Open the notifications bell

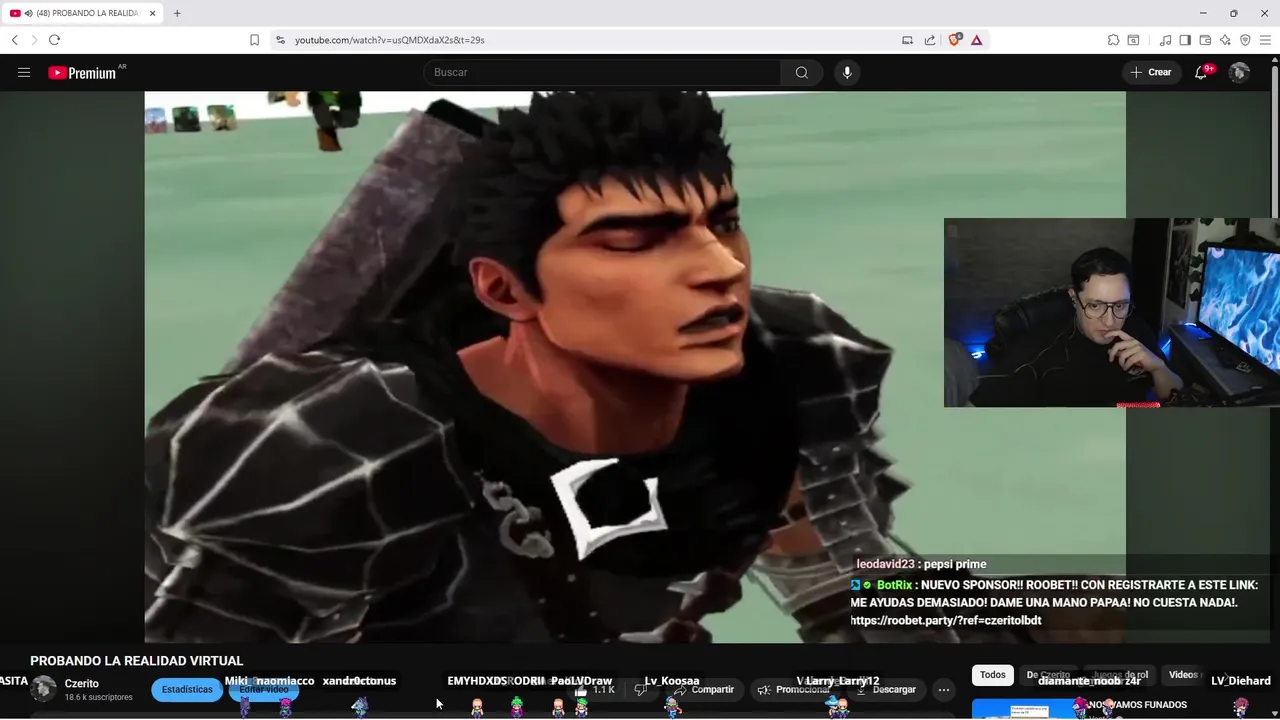click(1201, 72)
